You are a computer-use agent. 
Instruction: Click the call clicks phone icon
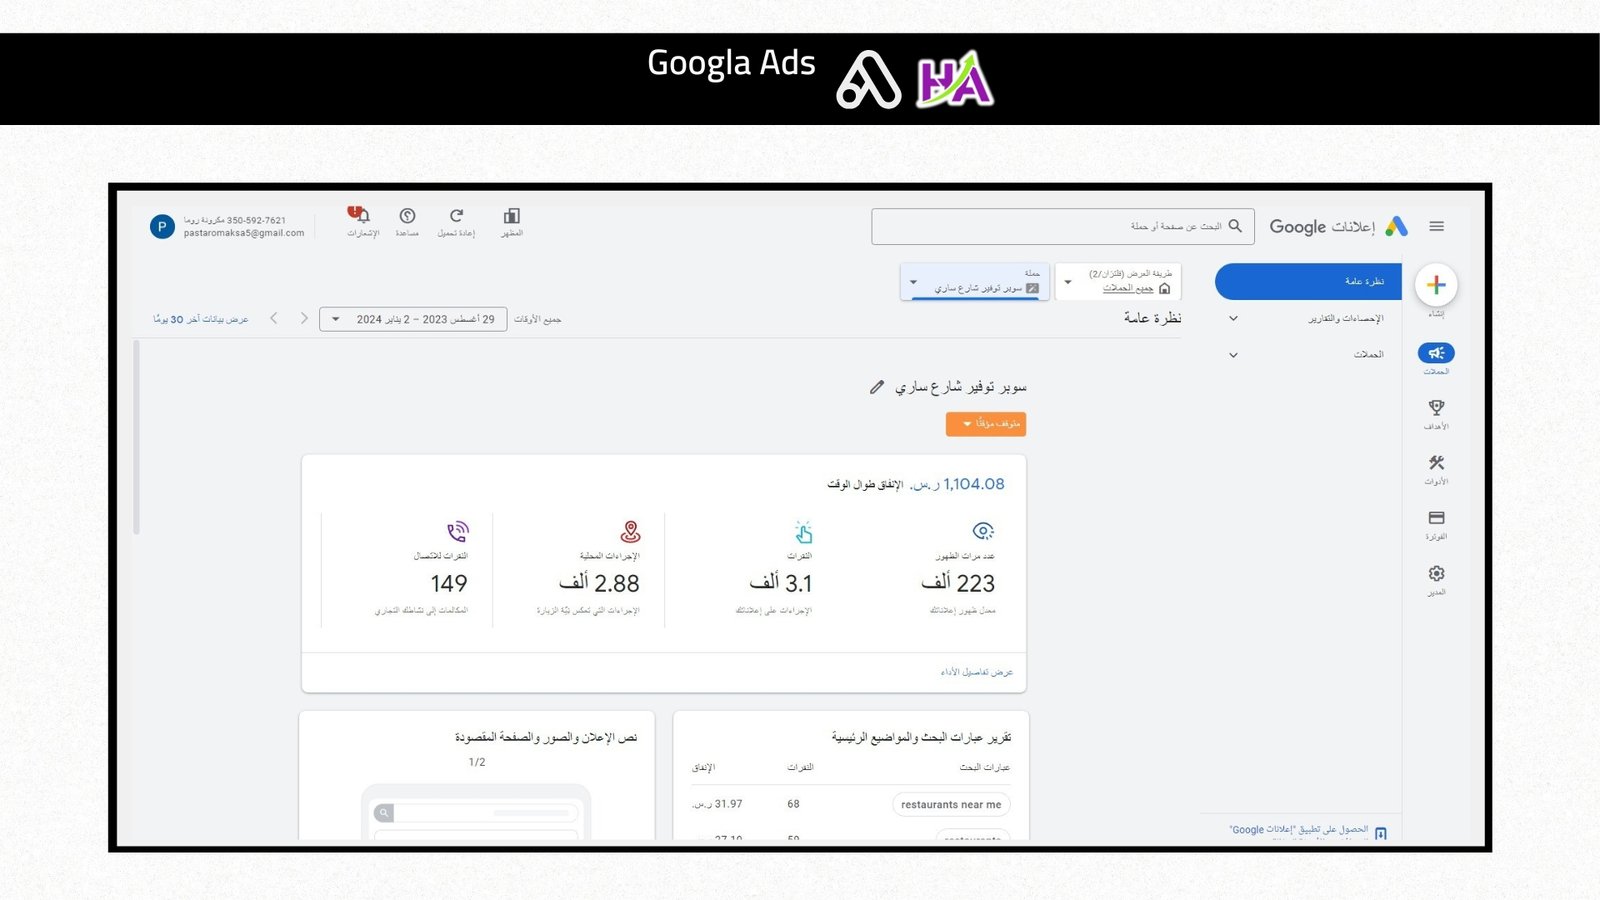coord(457,531)
